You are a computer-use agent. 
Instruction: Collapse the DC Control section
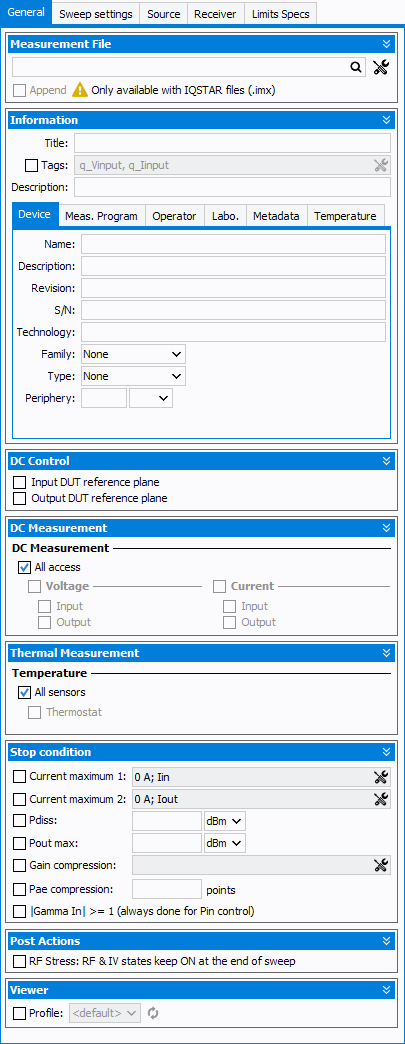(x=386, y=461)
